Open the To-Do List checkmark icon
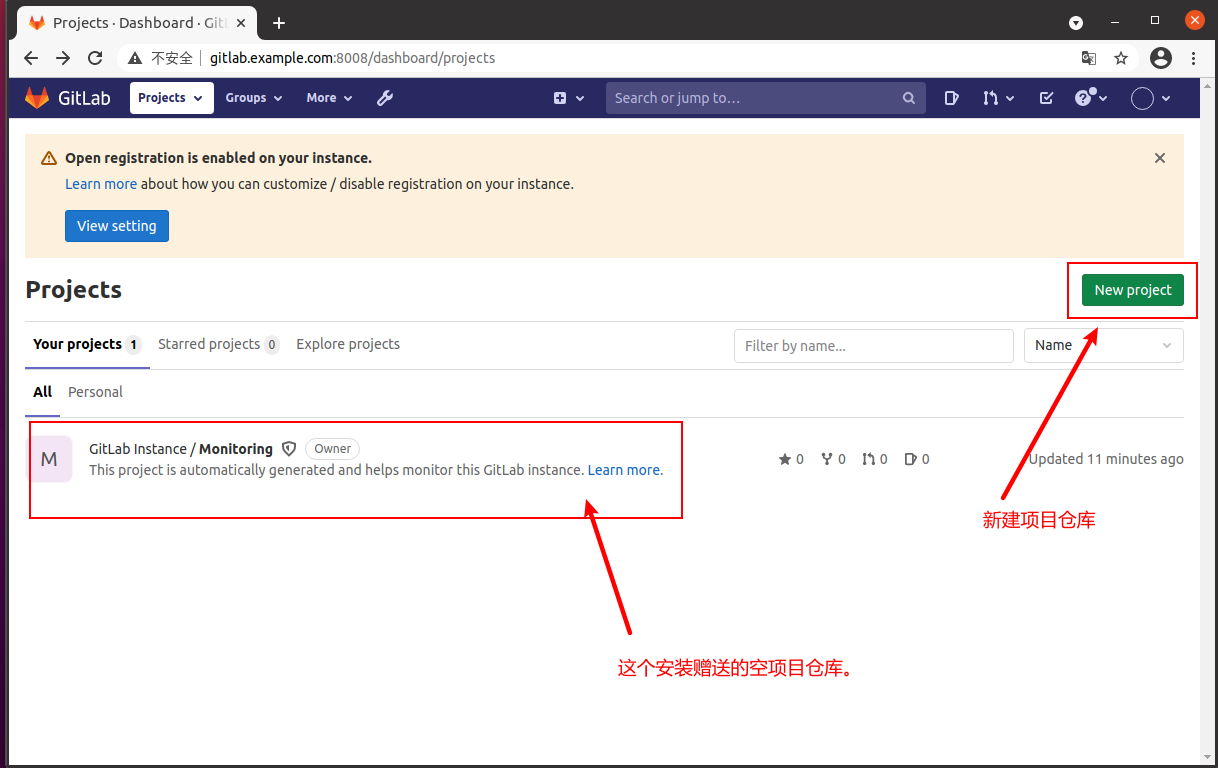Viewport: 1218px width, 768px height. 1046,98
